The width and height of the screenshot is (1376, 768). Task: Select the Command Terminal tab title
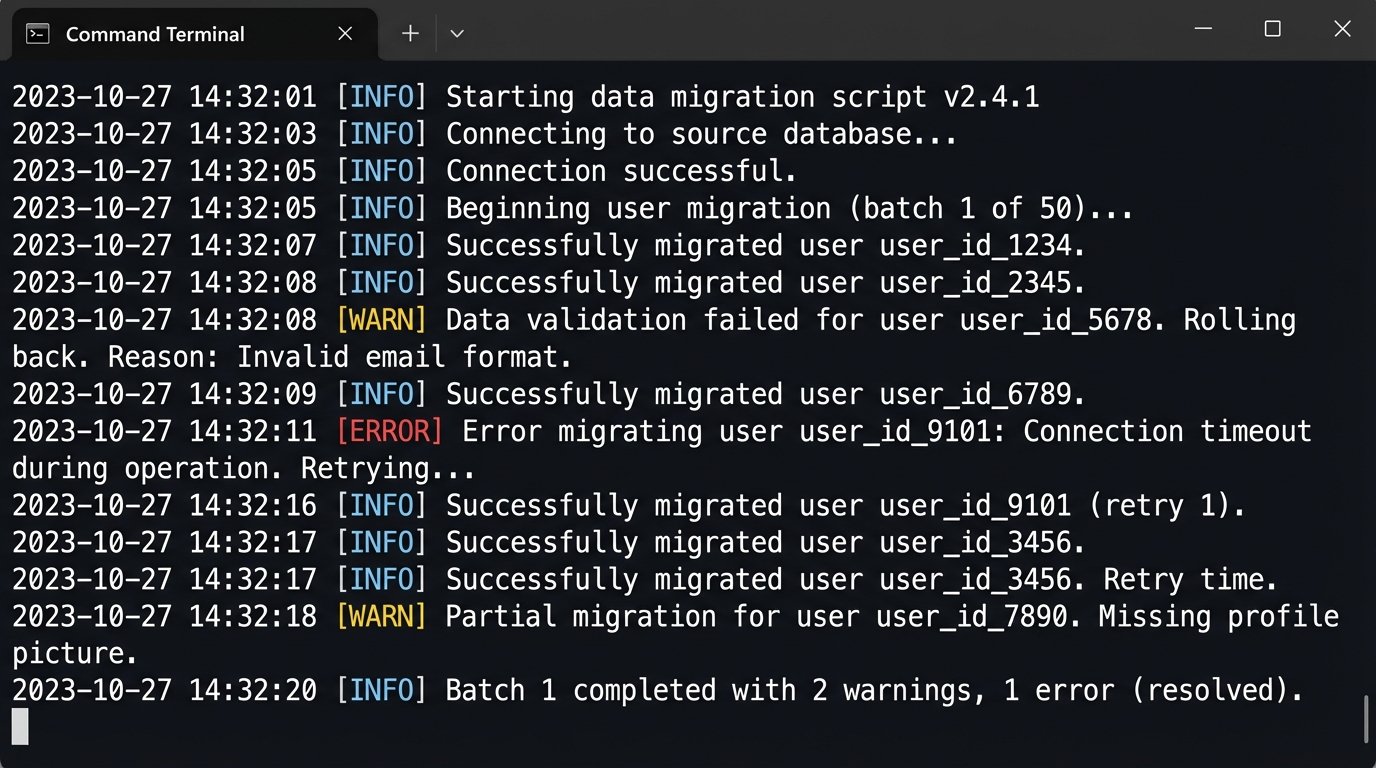click(155, 34)
